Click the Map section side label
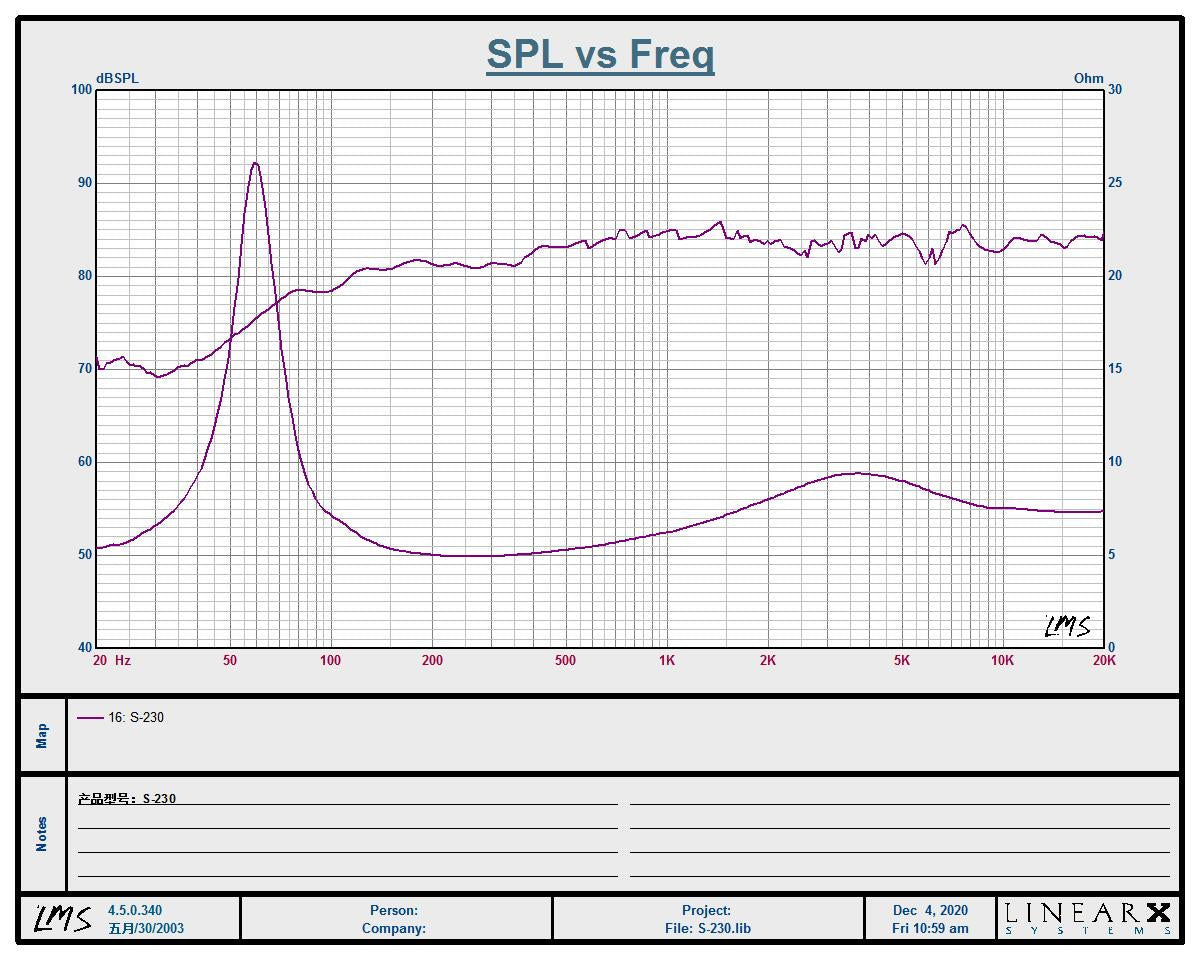This screenshot has width=1200, height=960. coord(42,736)
